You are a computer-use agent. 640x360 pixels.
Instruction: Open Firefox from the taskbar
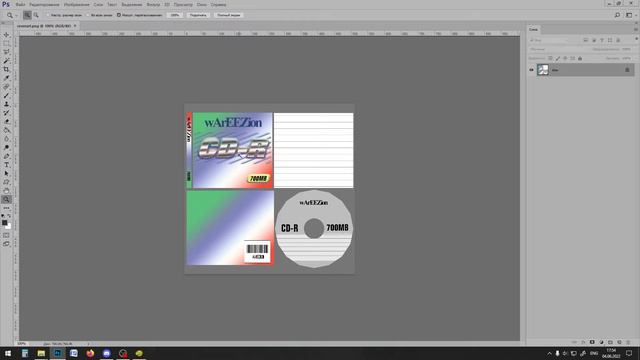[90, 353]
